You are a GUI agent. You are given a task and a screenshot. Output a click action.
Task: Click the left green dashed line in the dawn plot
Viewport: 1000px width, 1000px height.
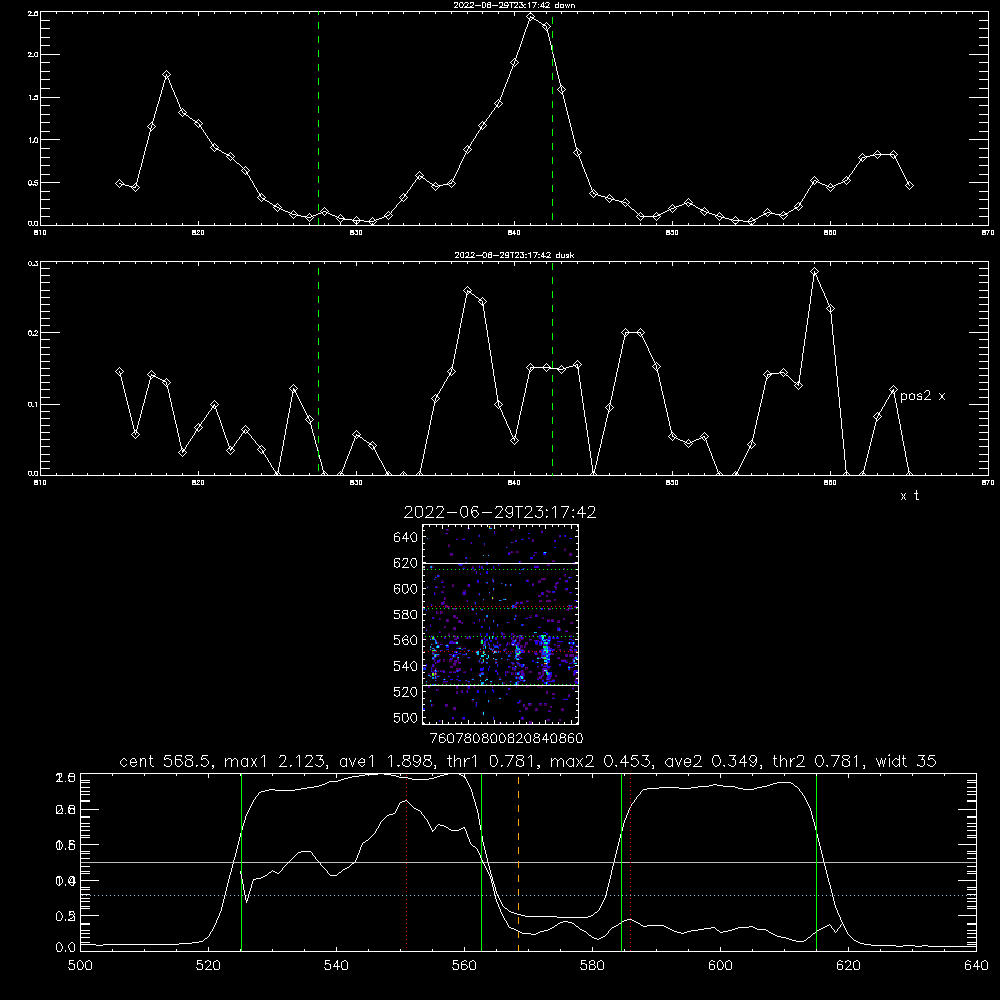point(318,119)
